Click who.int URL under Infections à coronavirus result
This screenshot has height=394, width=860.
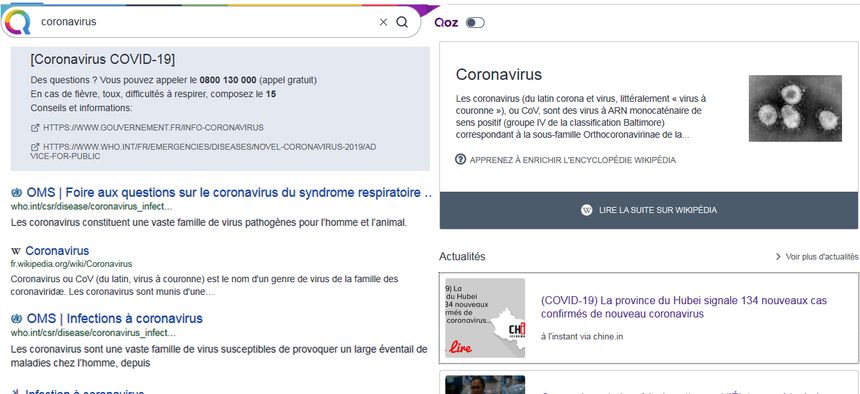(x=92, y=333)
